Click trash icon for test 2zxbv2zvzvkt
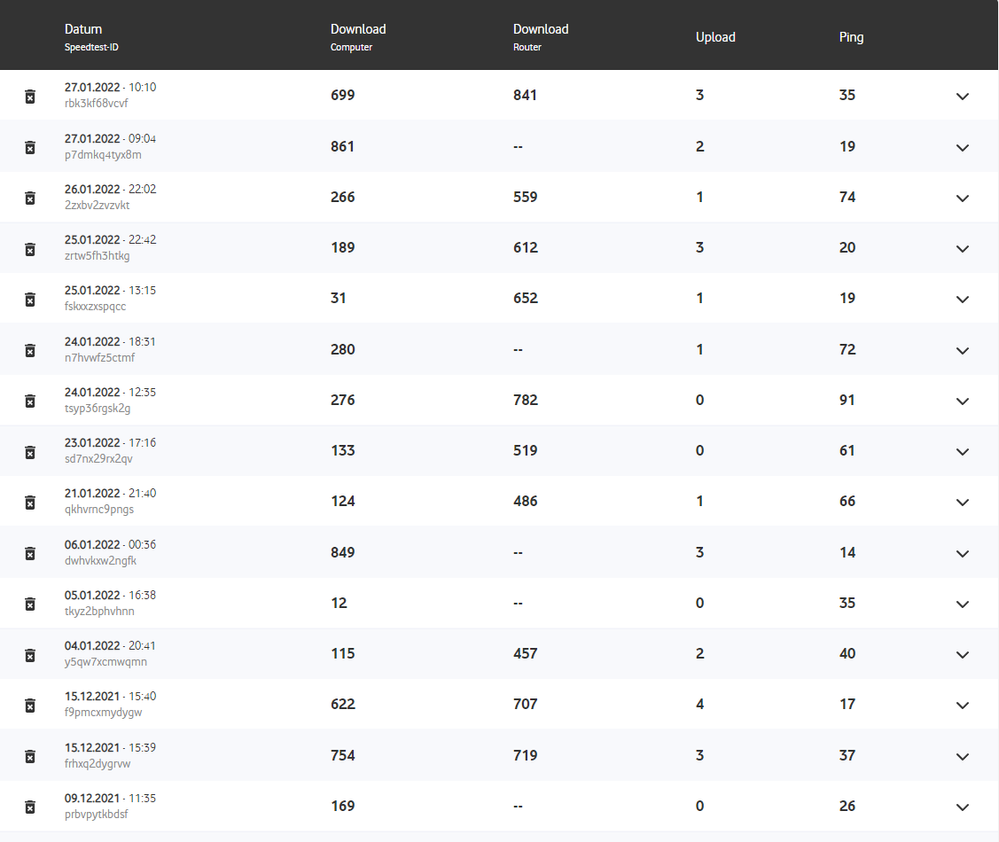999x842 pixels. click(30, 198)
